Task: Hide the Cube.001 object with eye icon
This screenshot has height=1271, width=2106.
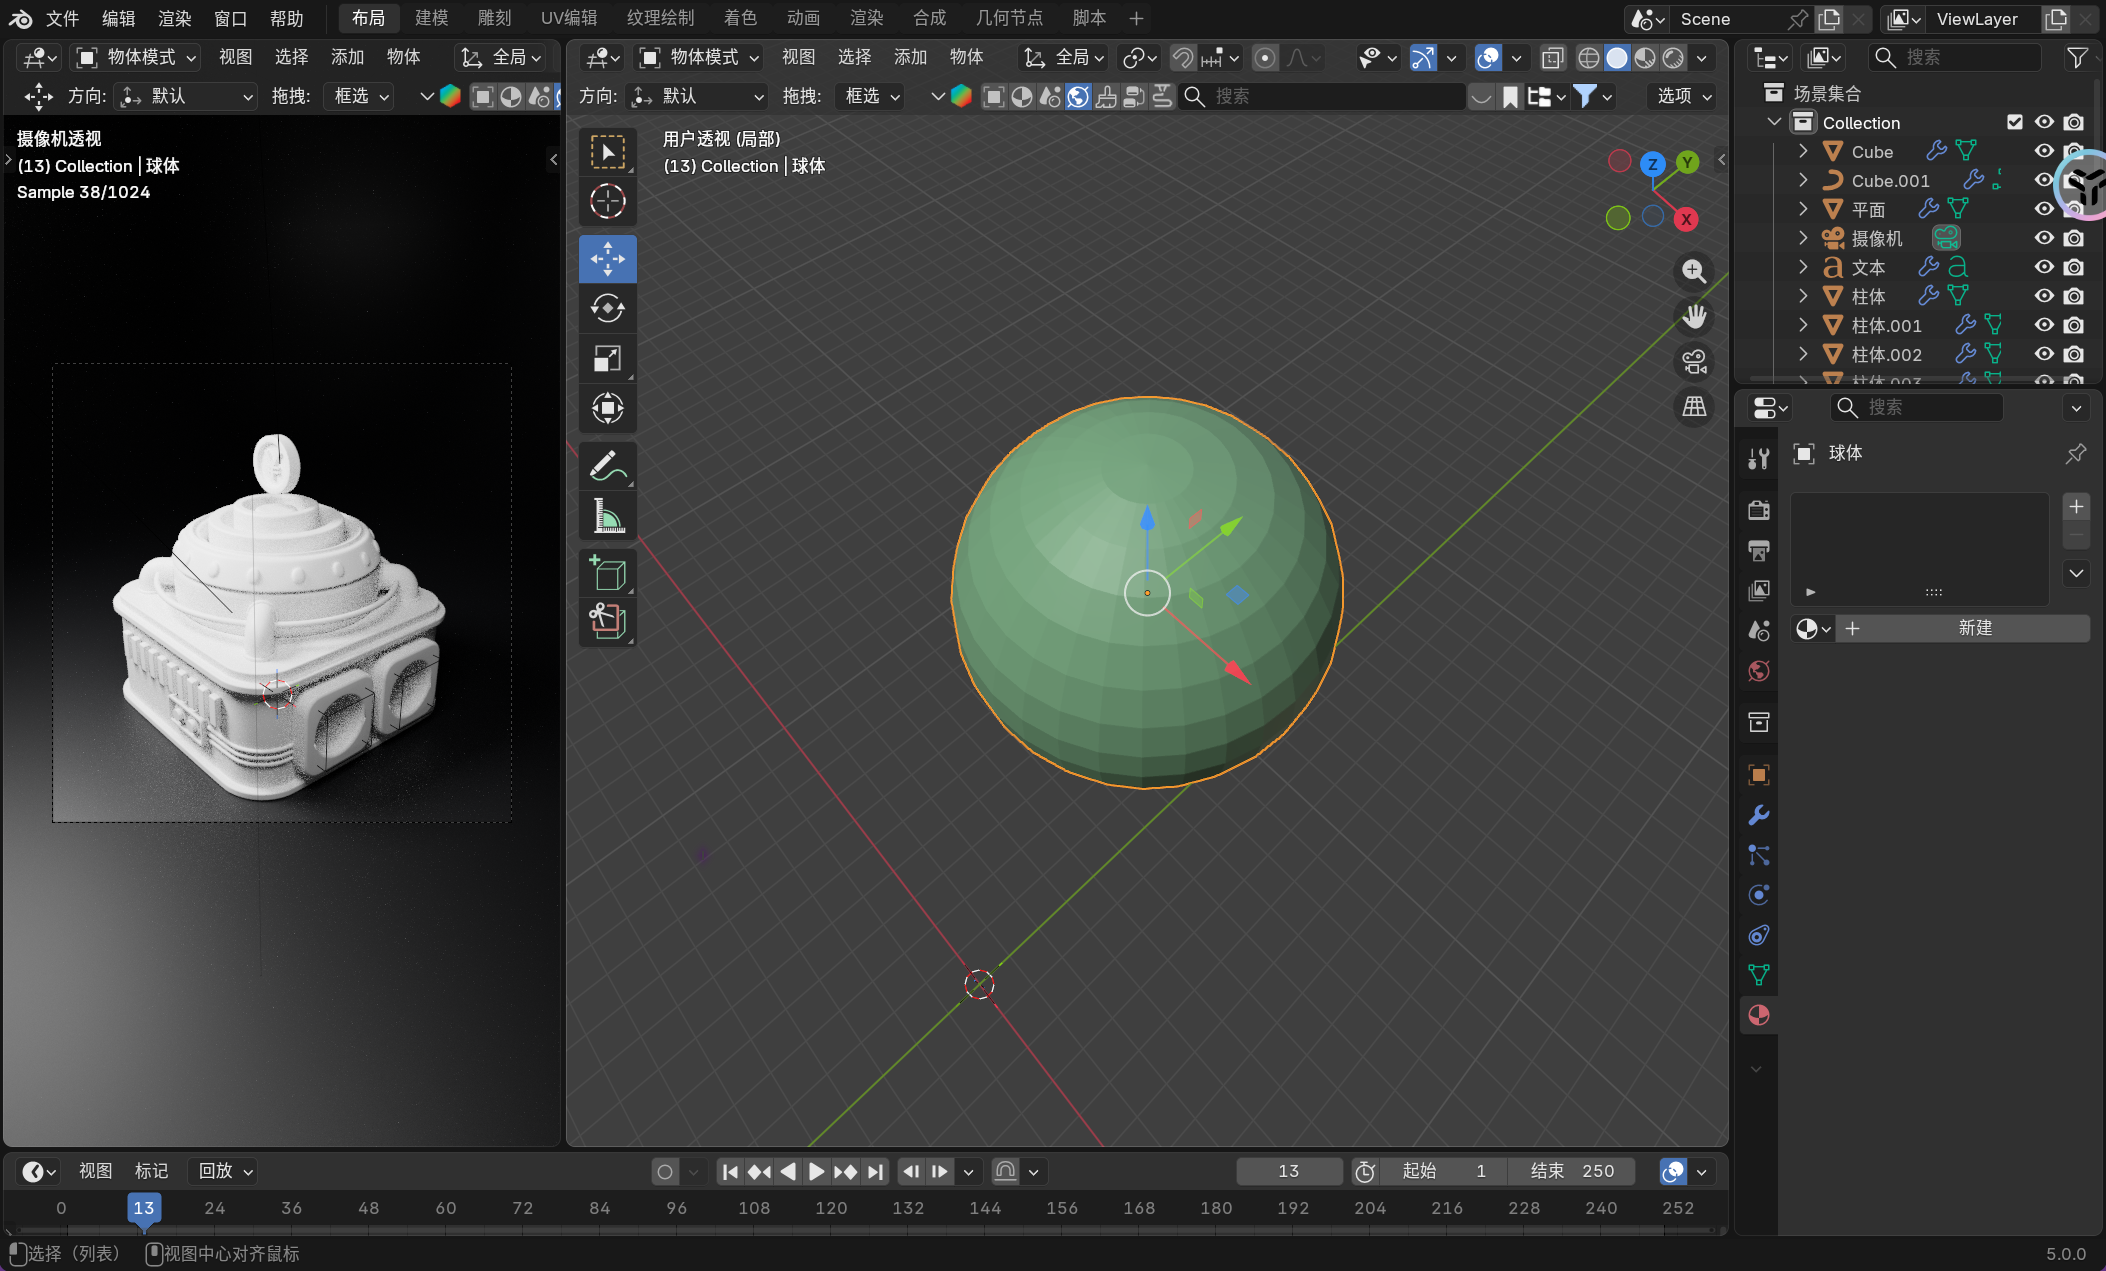Action: (2044, 180)
